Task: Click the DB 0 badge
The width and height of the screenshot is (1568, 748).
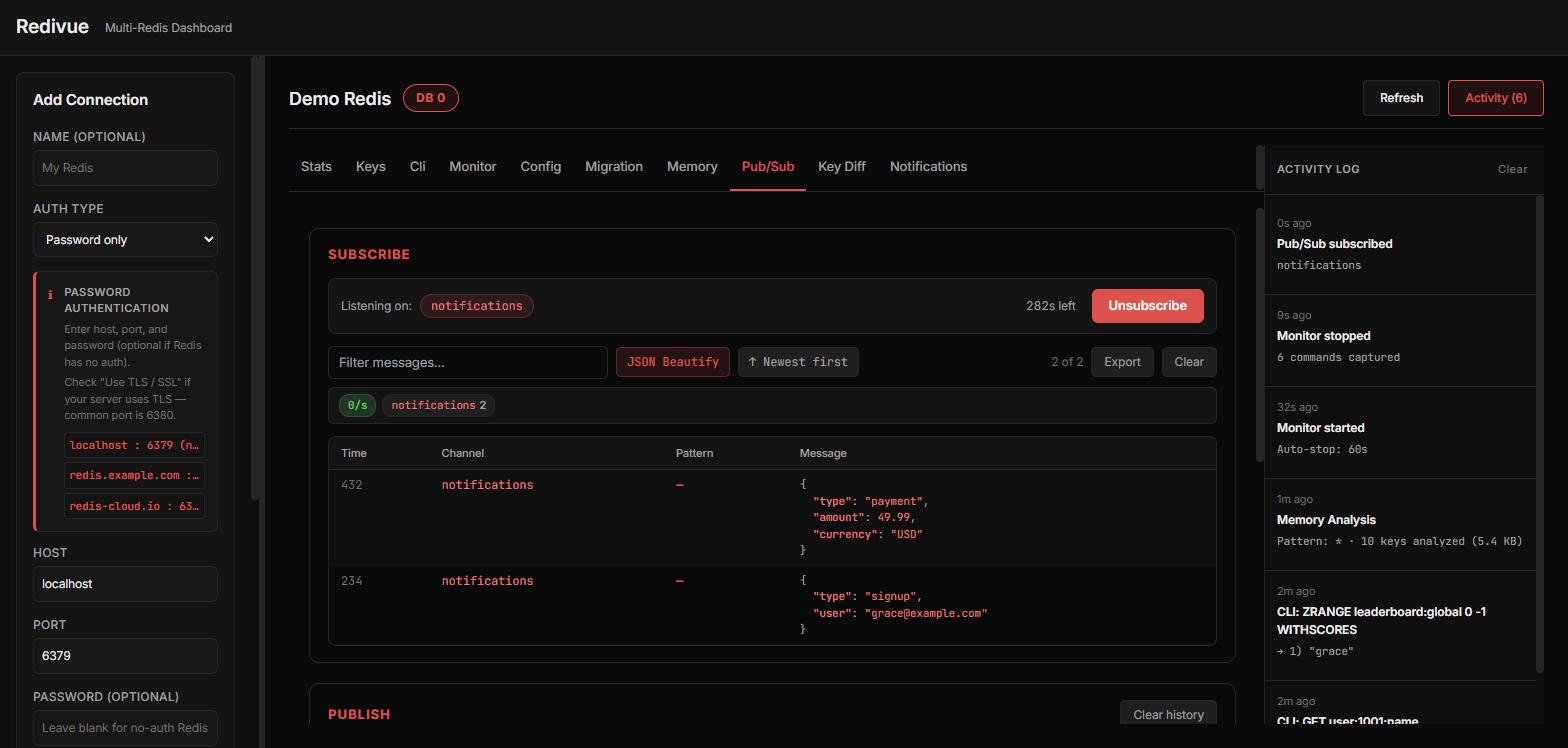Action: (430, 98)
